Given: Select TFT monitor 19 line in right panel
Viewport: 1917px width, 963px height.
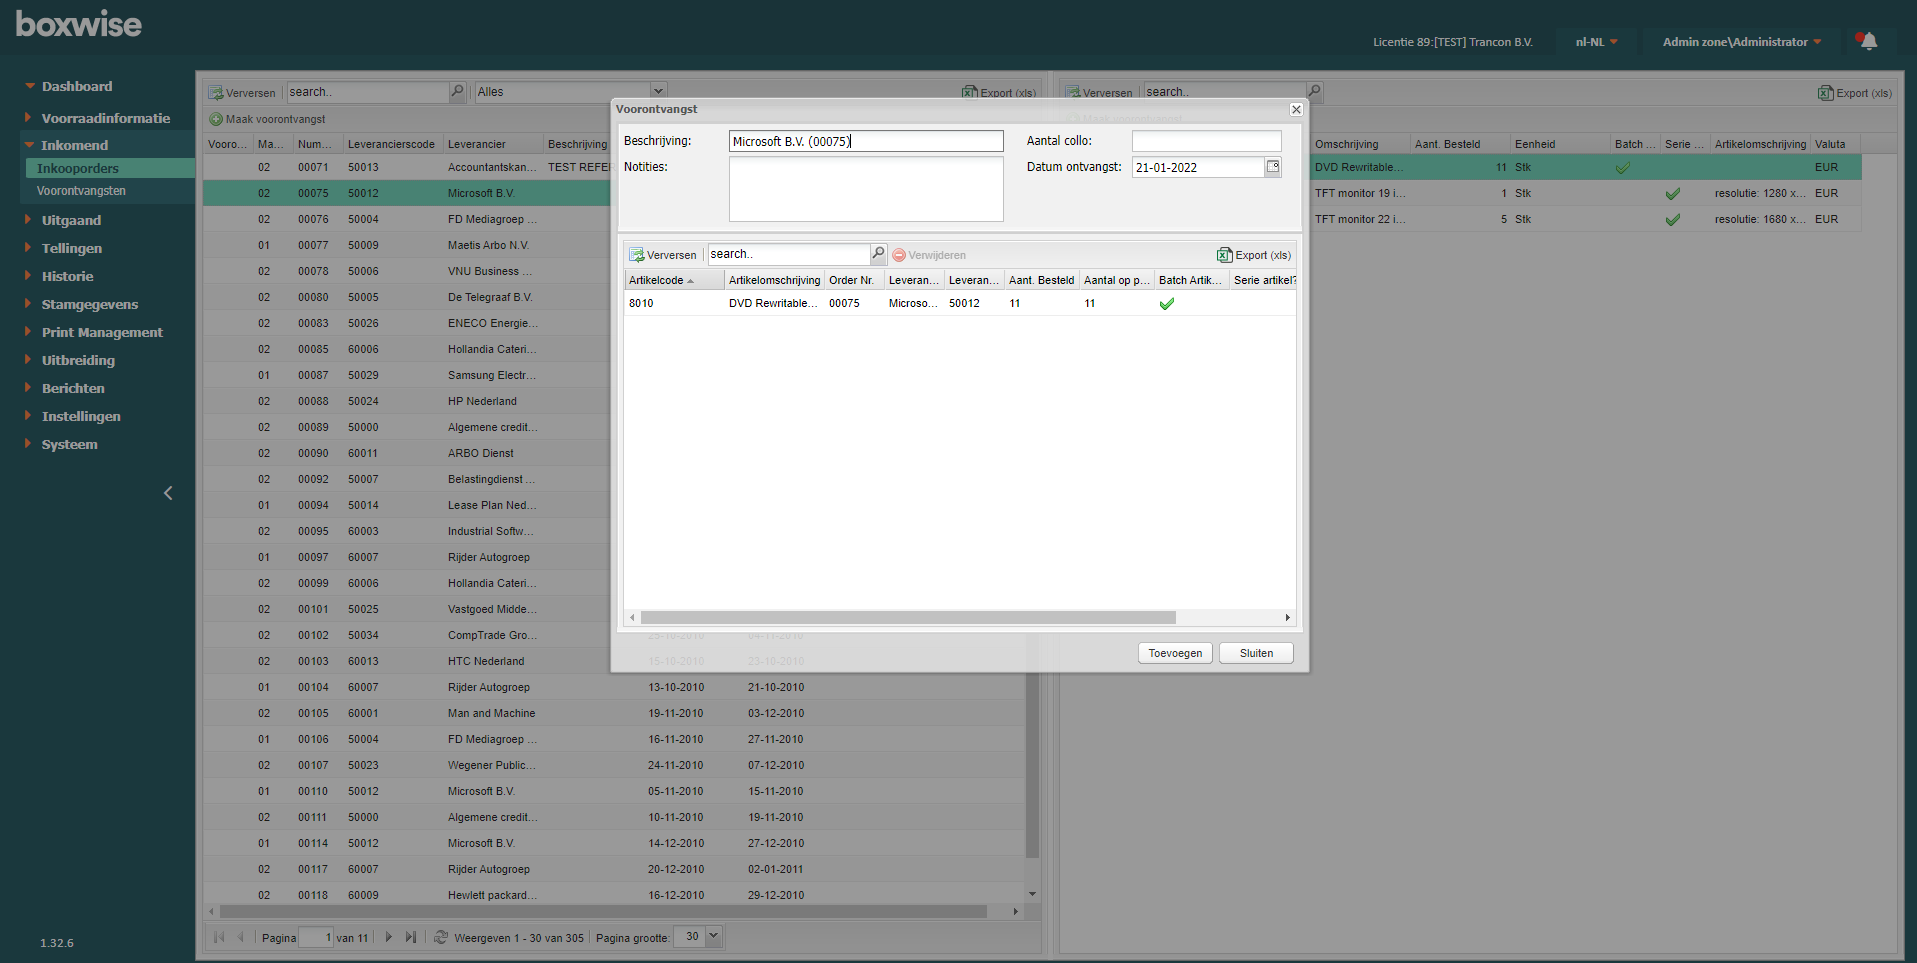Looking at the screenshot, I should [1586, 193].
